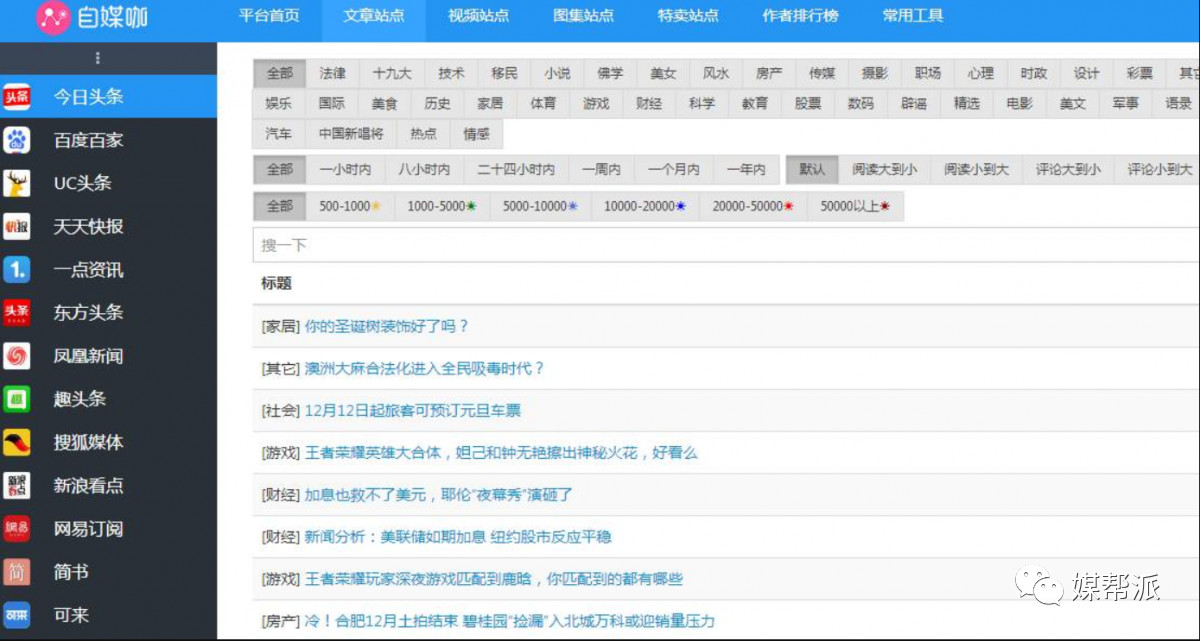This screenshot has height=641, width=1200.
Task: Select the 百度百家 paw icon
Action: point(17,140)
